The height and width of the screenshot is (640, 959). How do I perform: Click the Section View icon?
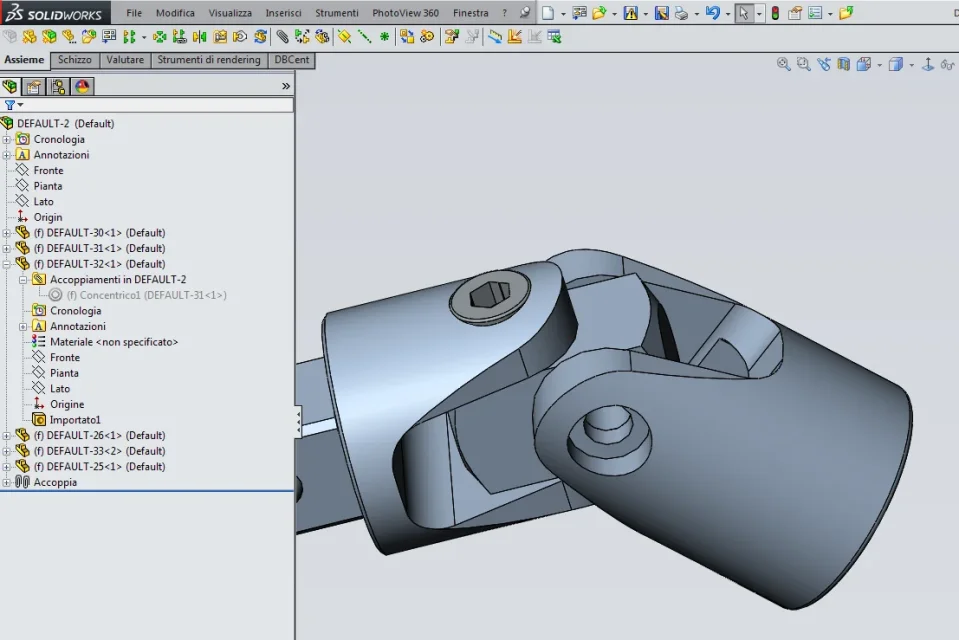(843, 64)
